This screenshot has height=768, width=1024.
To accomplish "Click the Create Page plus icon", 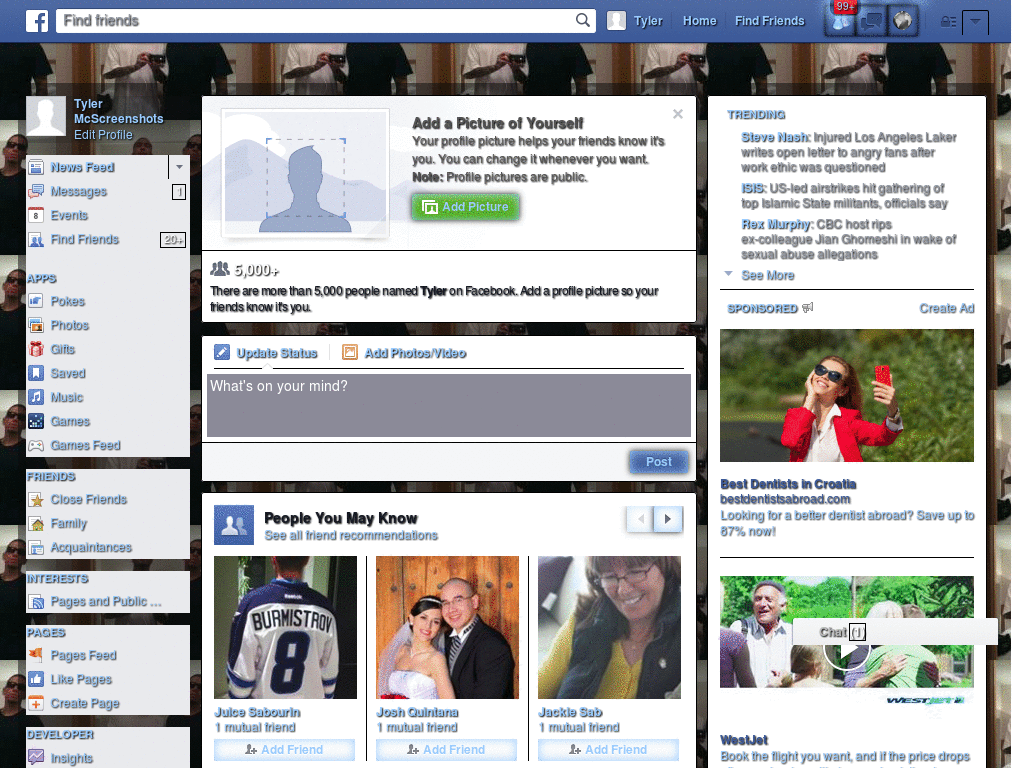I will [x=36, y=703].
